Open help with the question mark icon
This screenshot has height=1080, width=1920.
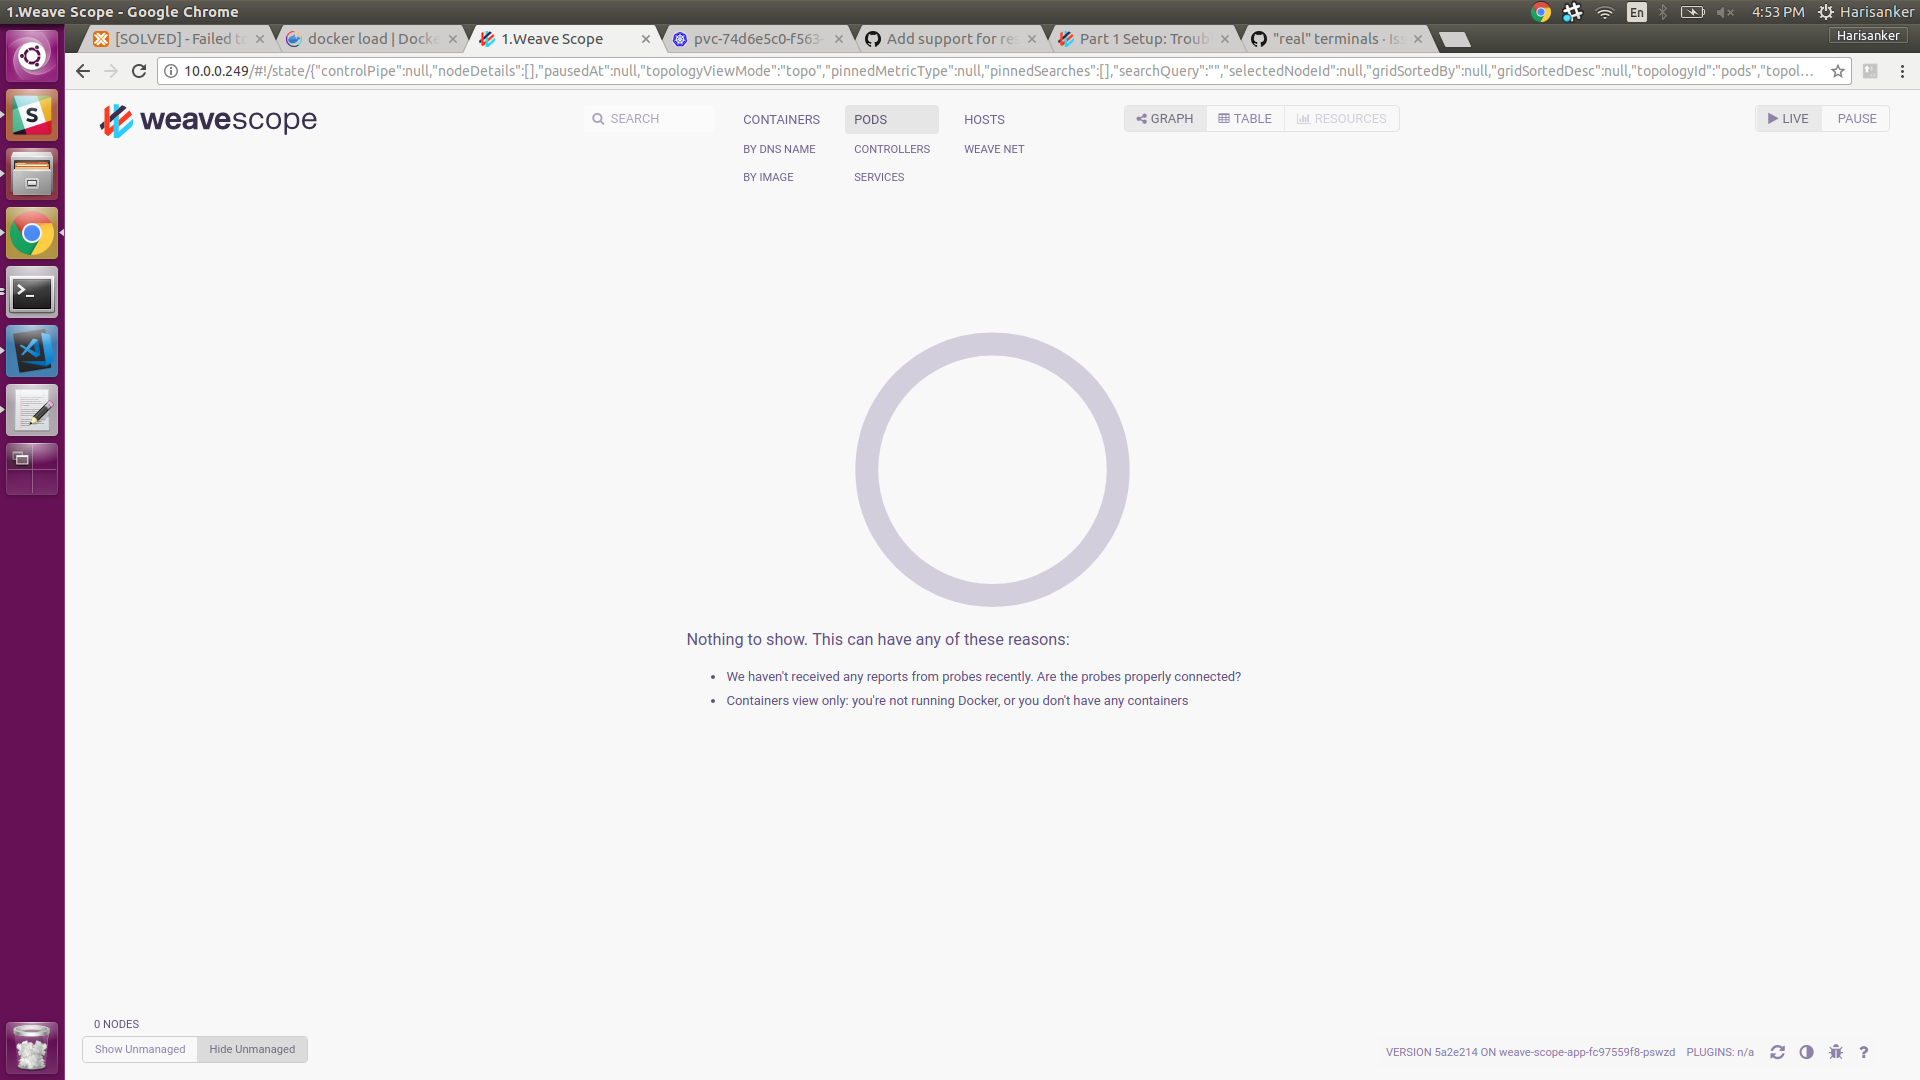1865,1052
